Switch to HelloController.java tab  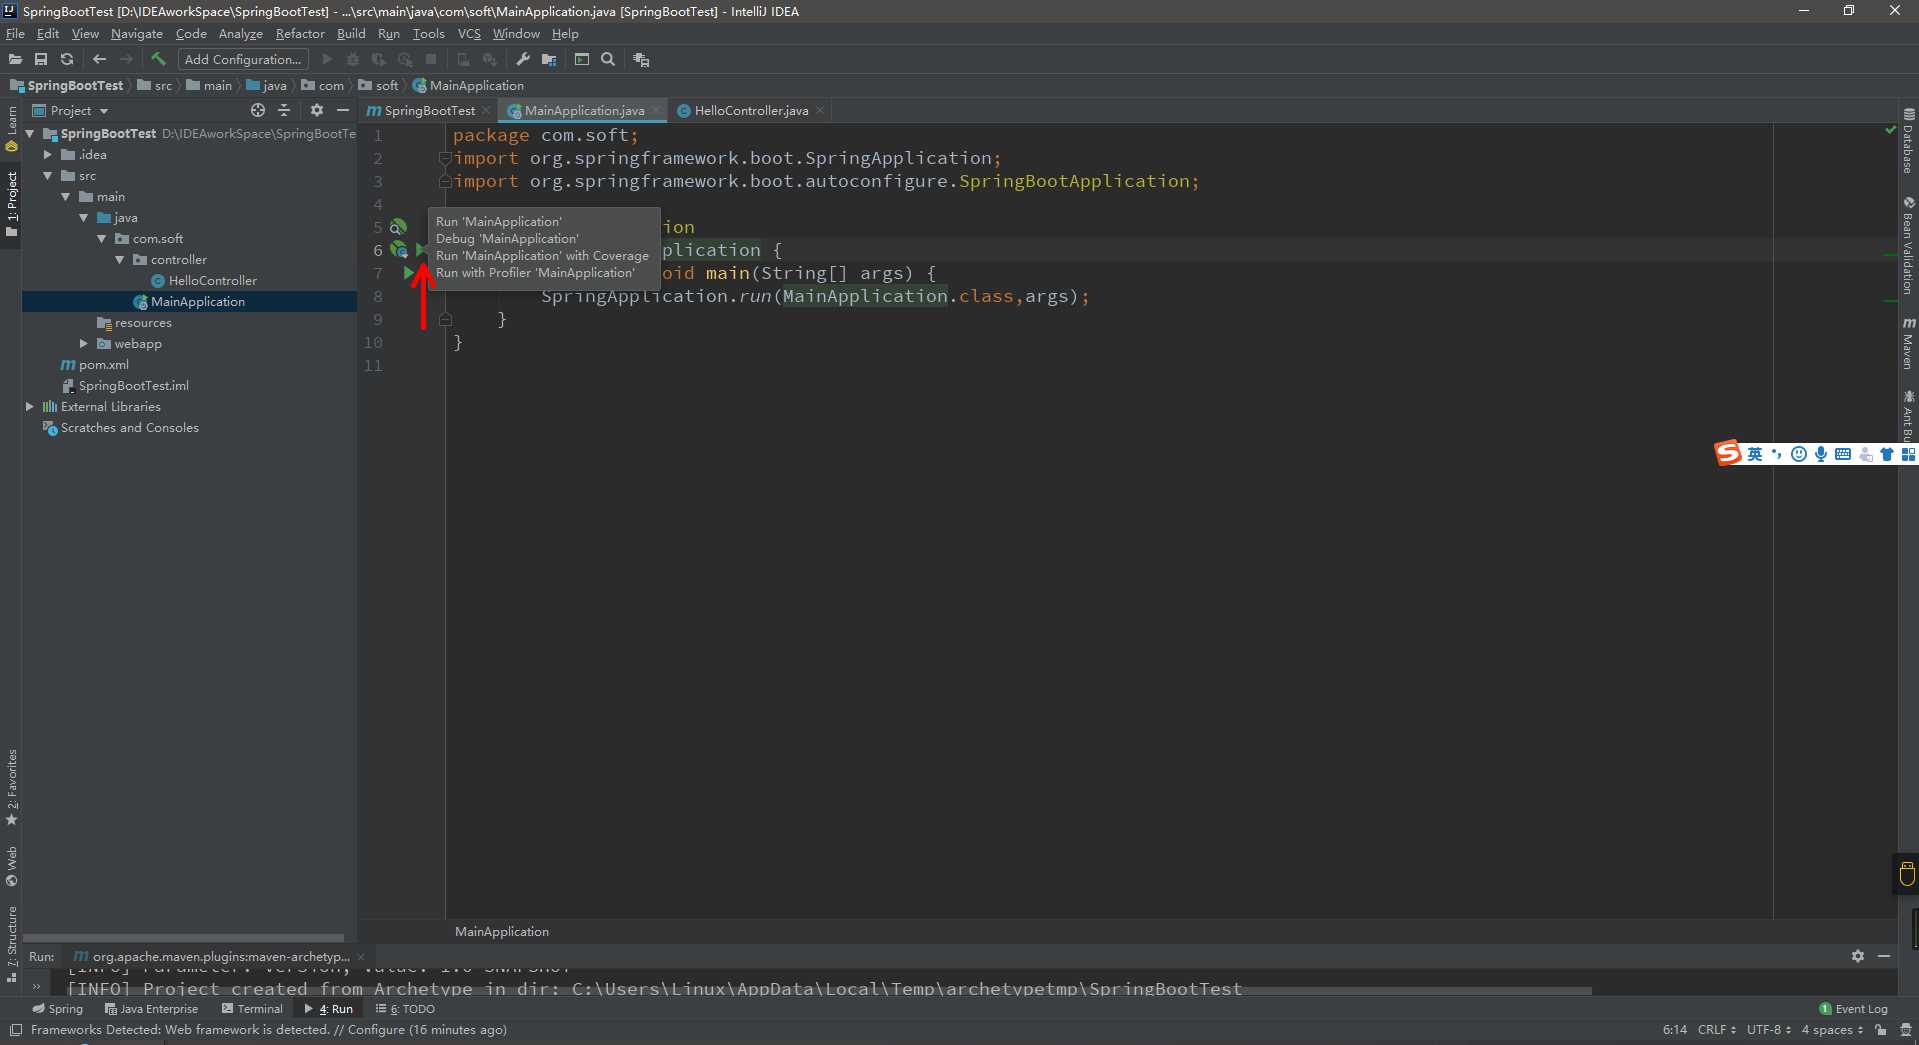click(752, 111)
